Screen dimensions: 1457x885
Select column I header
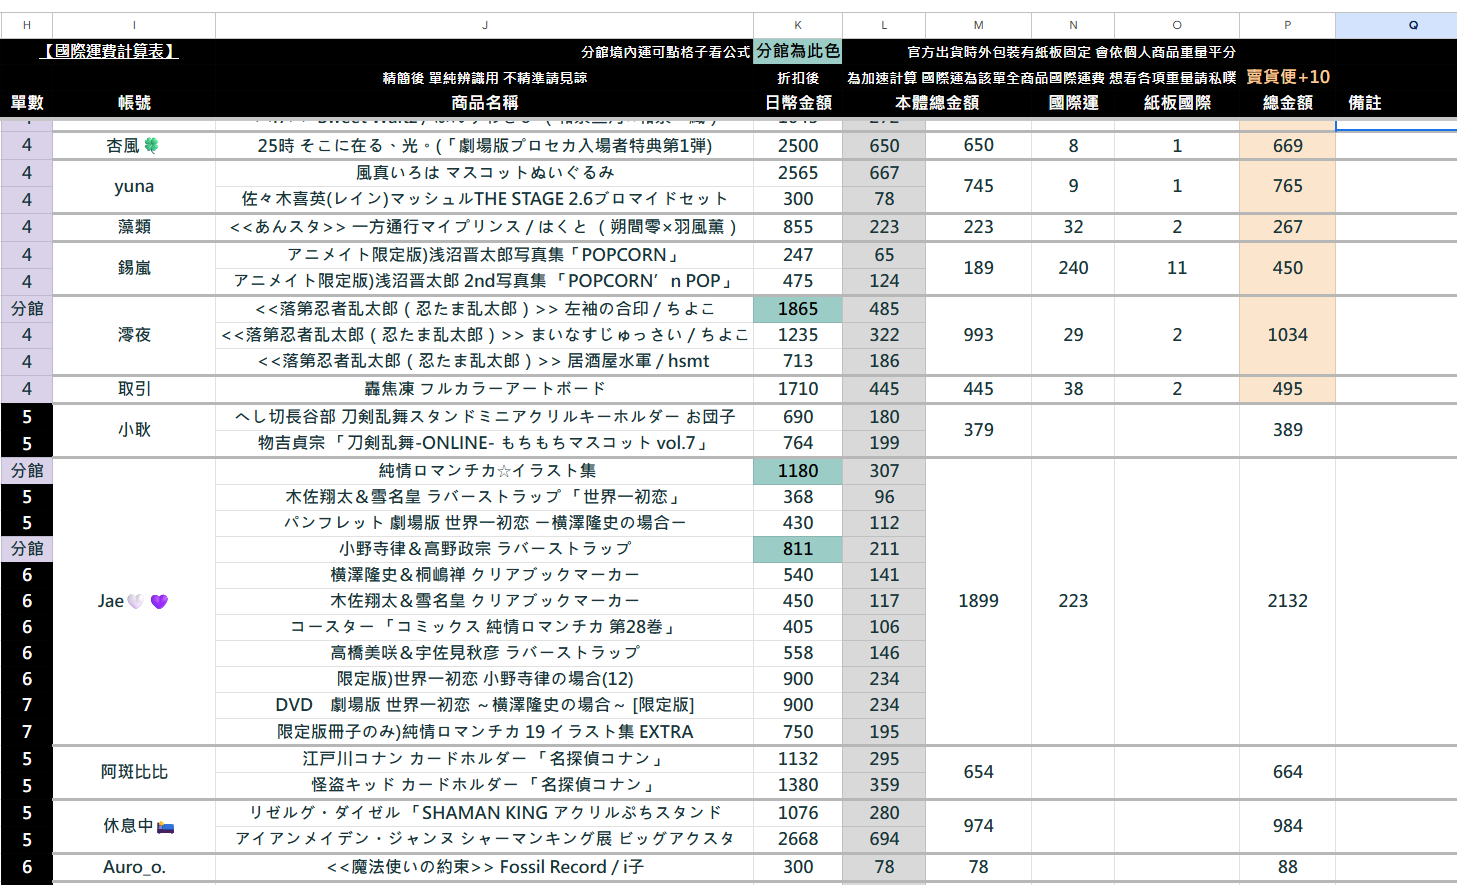[x=134, y=25]
